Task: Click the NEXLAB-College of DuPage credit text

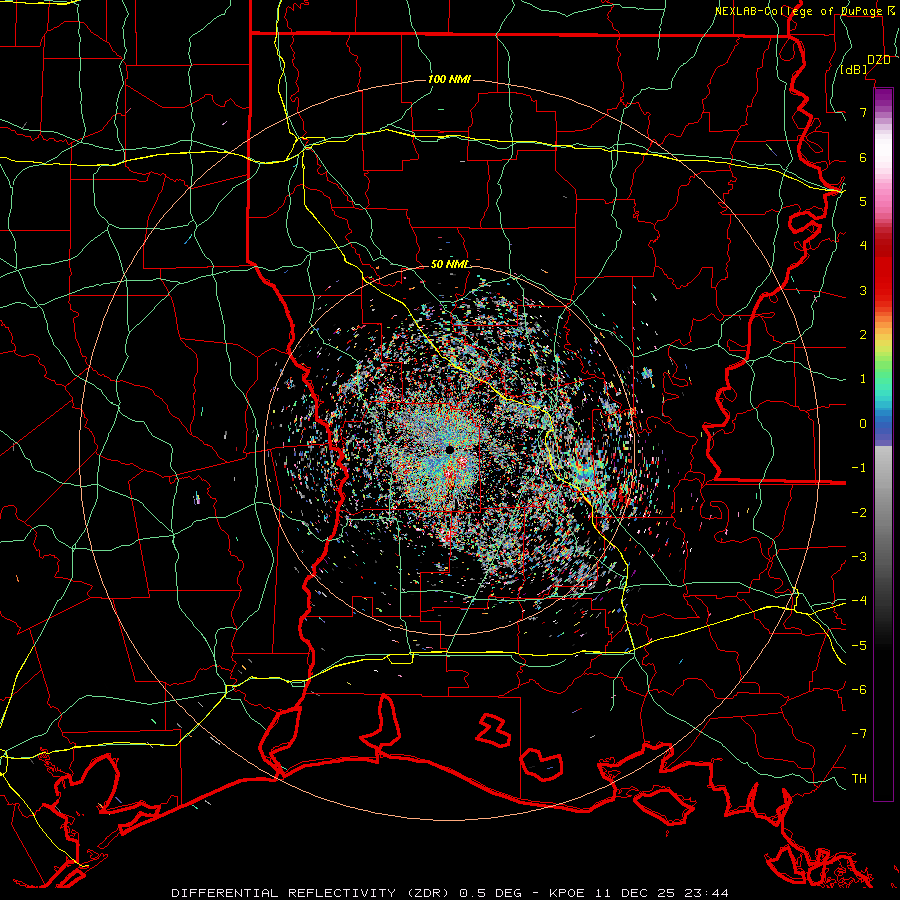Action: tap(798, 11)
